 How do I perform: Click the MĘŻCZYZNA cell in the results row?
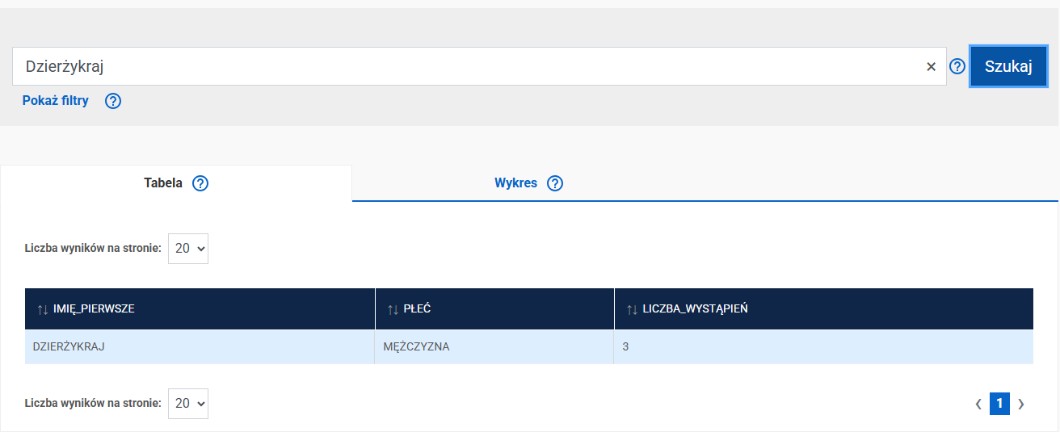(416, 347)
